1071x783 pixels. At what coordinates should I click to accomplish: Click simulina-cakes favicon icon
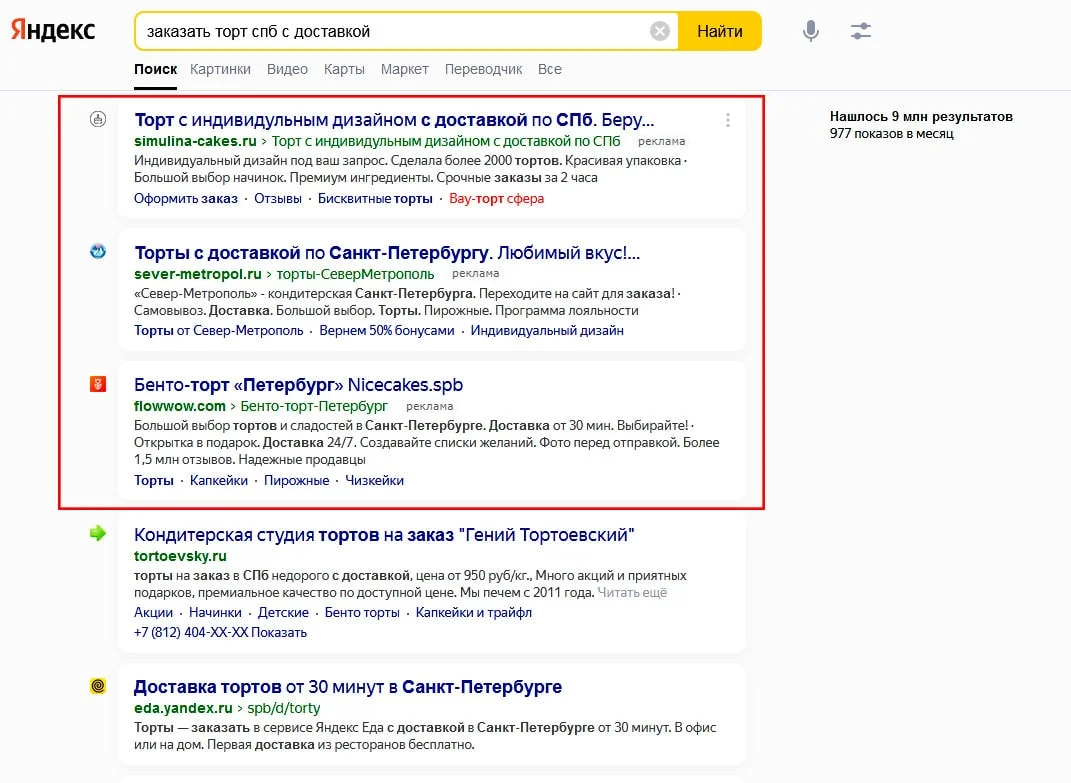(x=98, y=119)
